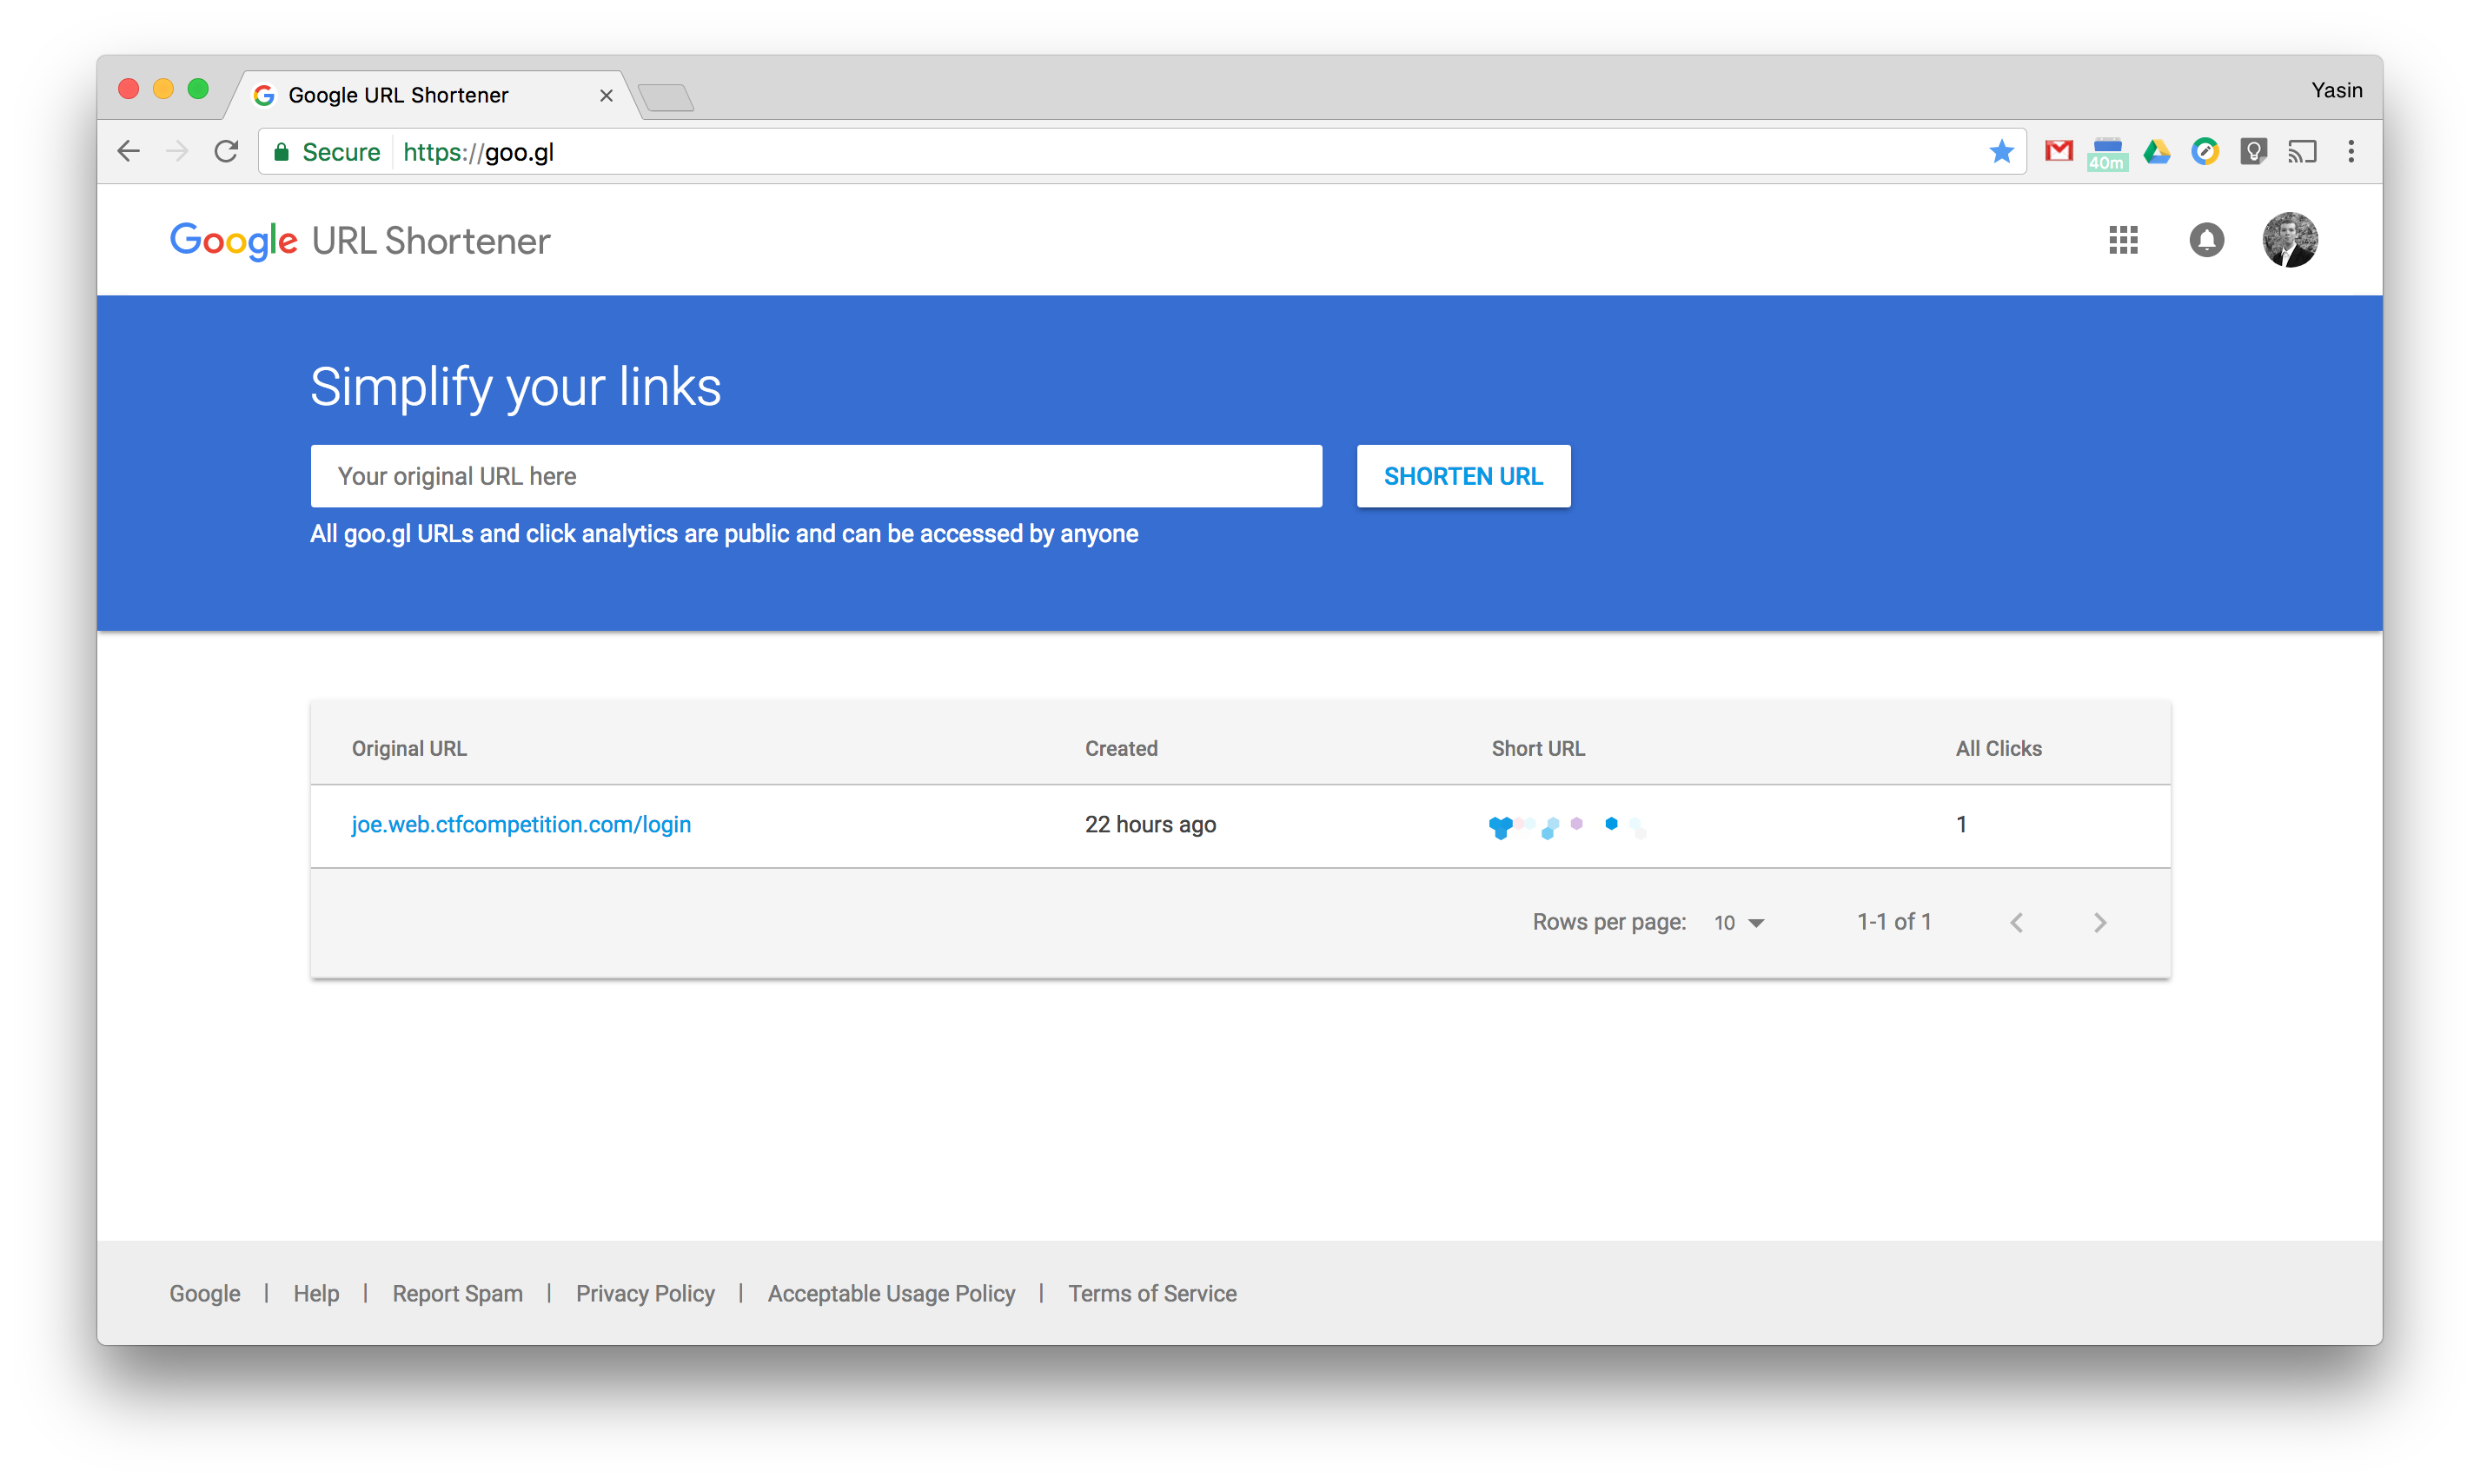Go to previous page of results
2480x1484 pixels.
[2017, 922]
